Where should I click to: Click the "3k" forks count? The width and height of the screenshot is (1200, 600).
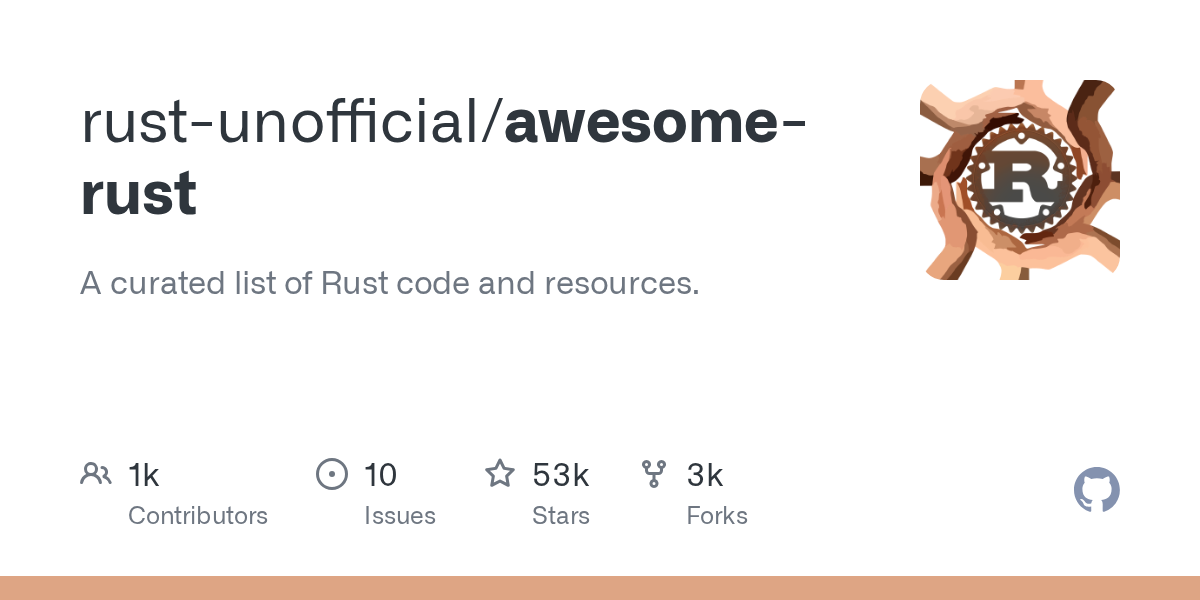click(705, 475)
